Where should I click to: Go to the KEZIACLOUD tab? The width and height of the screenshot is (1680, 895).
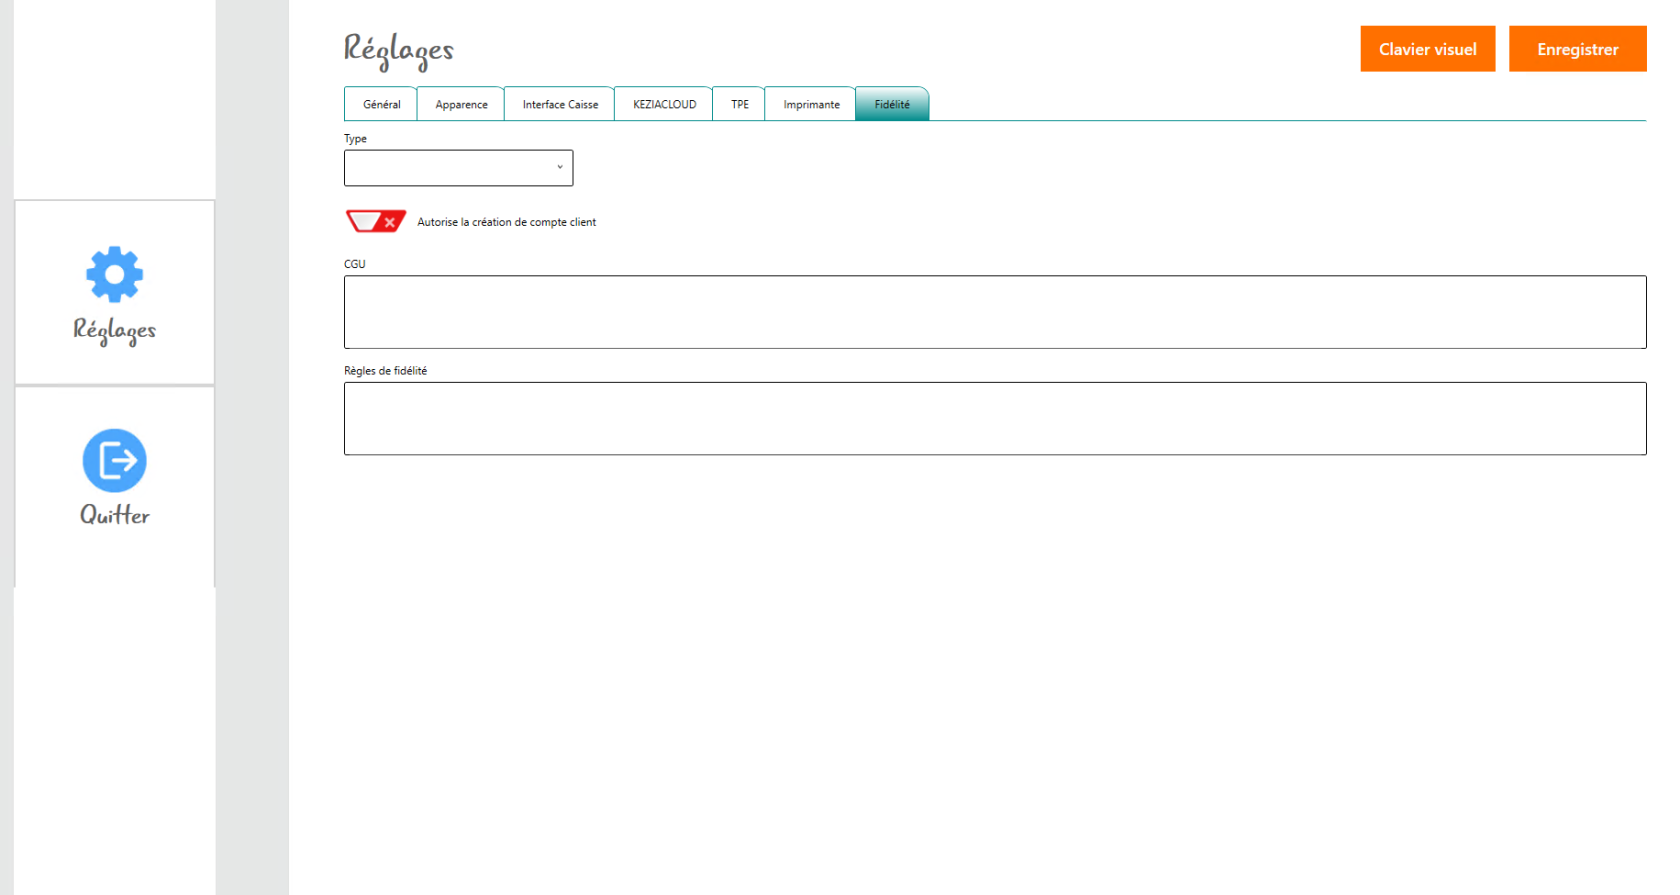664,104
